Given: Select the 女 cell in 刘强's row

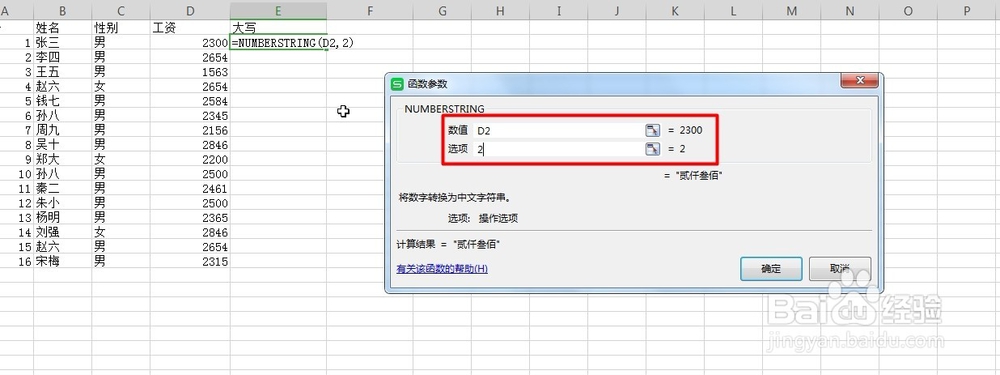Looking at the screenshot, I should tap(121, 232).
